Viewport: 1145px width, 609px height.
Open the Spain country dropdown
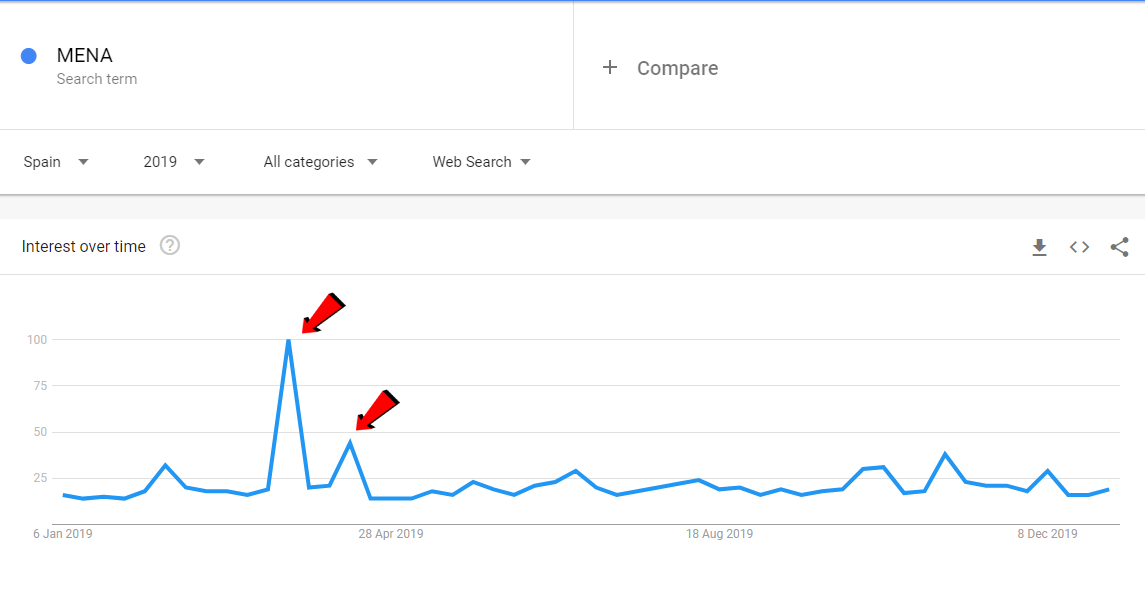pos(55,162)
